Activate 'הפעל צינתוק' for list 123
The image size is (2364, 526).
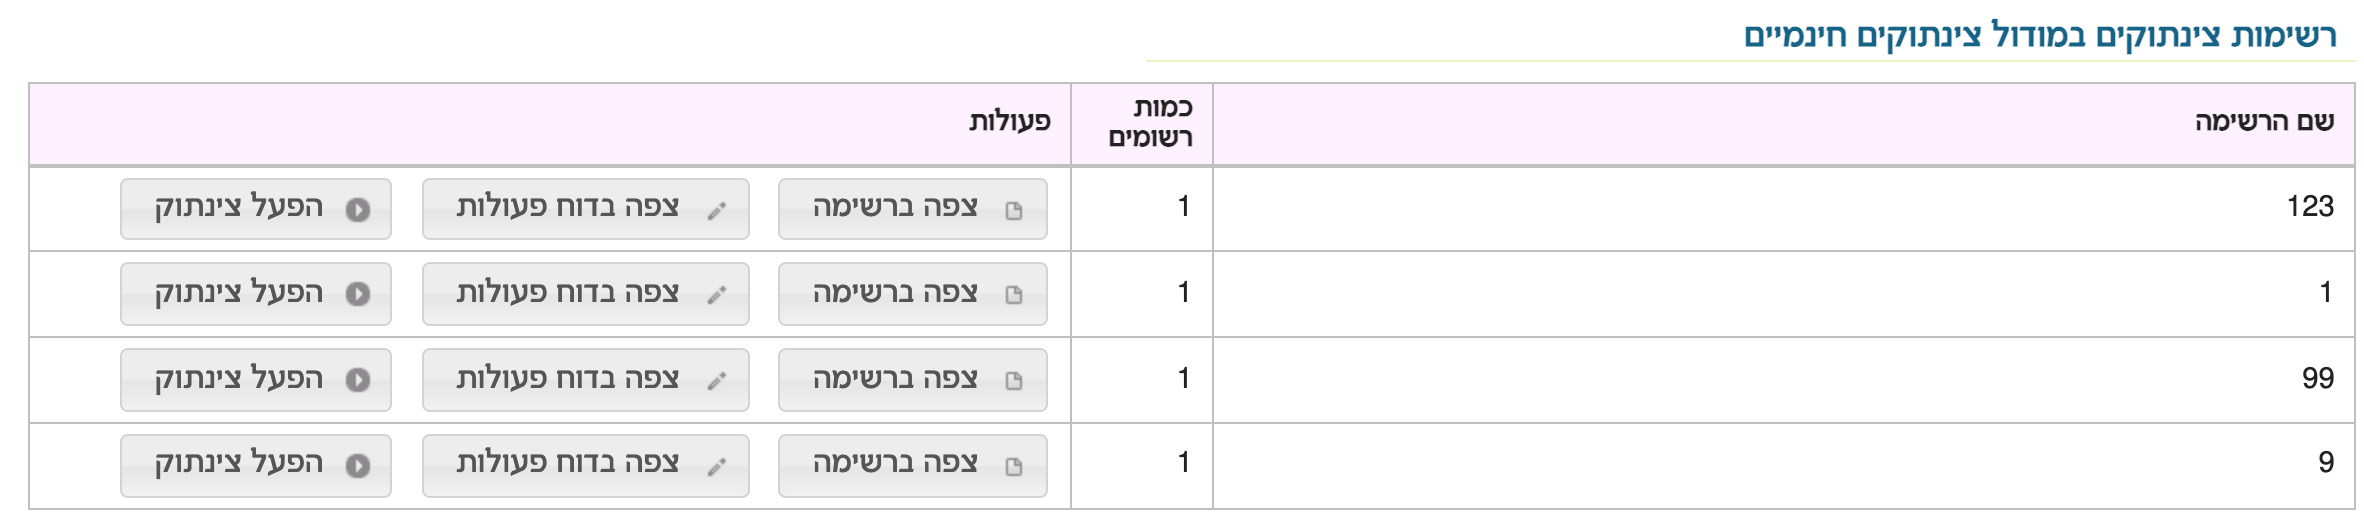click(256, 209)
